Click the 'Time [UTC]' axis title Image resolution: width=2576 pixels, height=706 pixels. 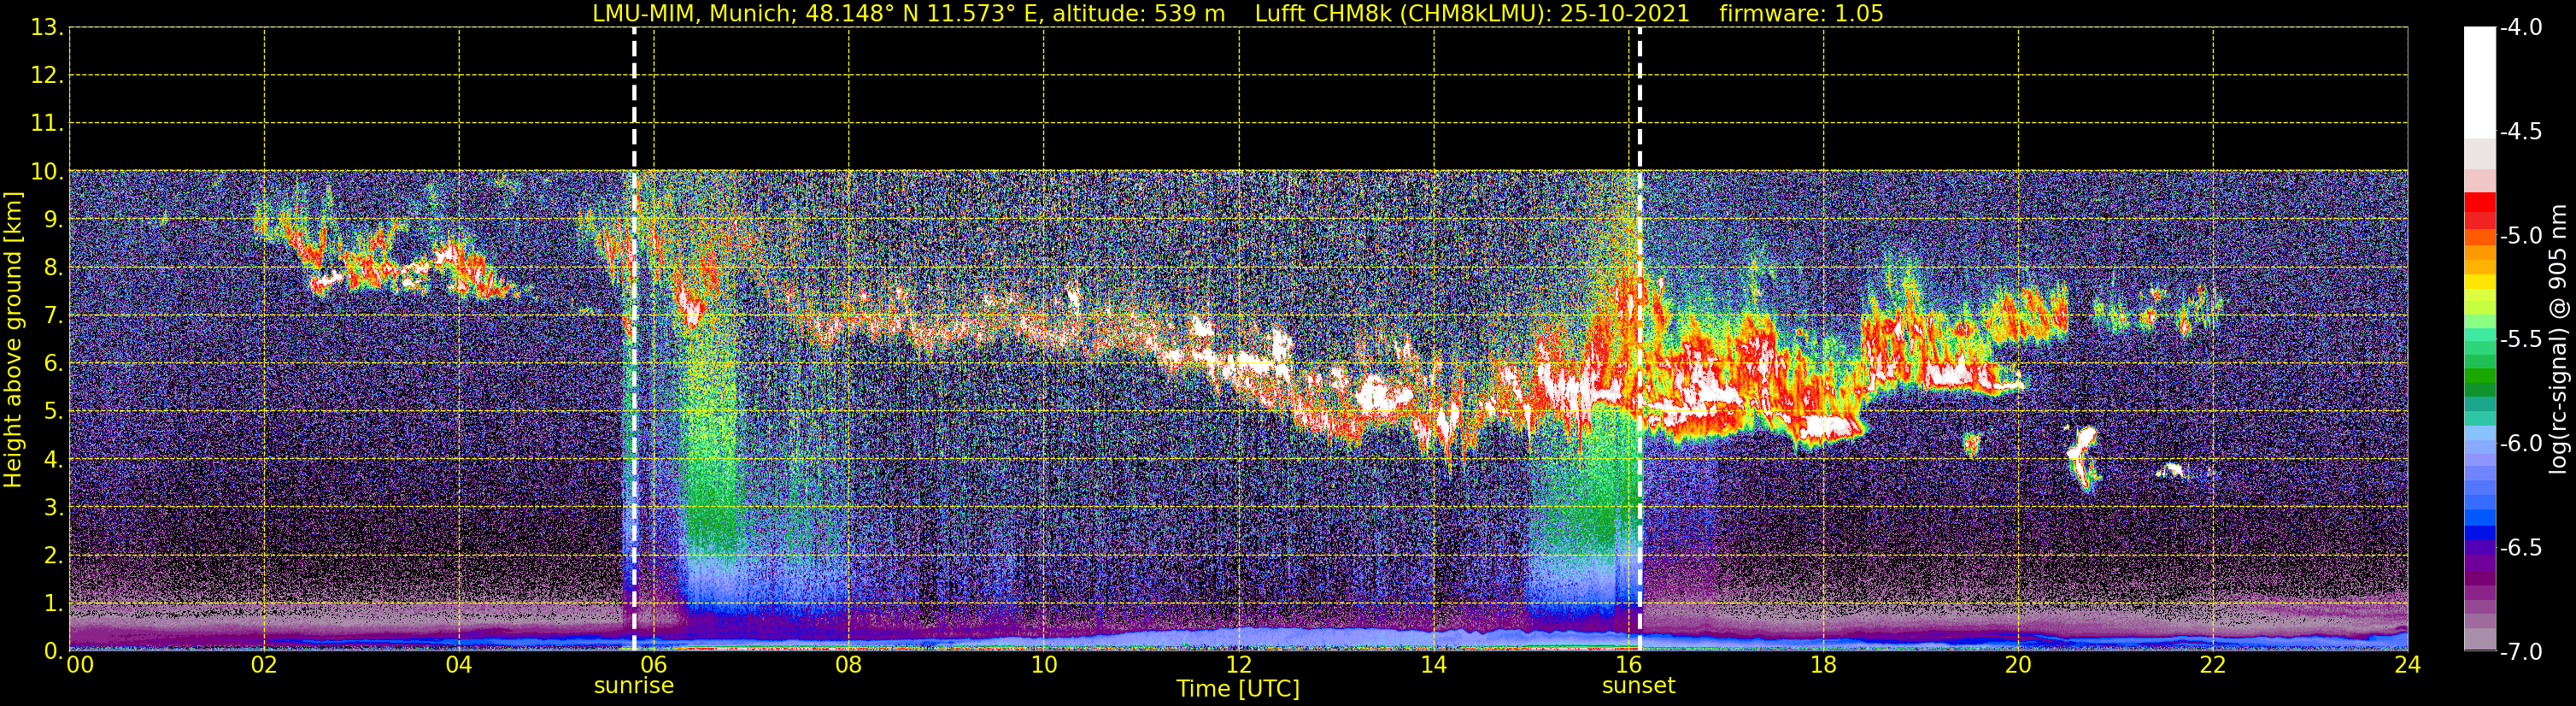coord(1238,689)
